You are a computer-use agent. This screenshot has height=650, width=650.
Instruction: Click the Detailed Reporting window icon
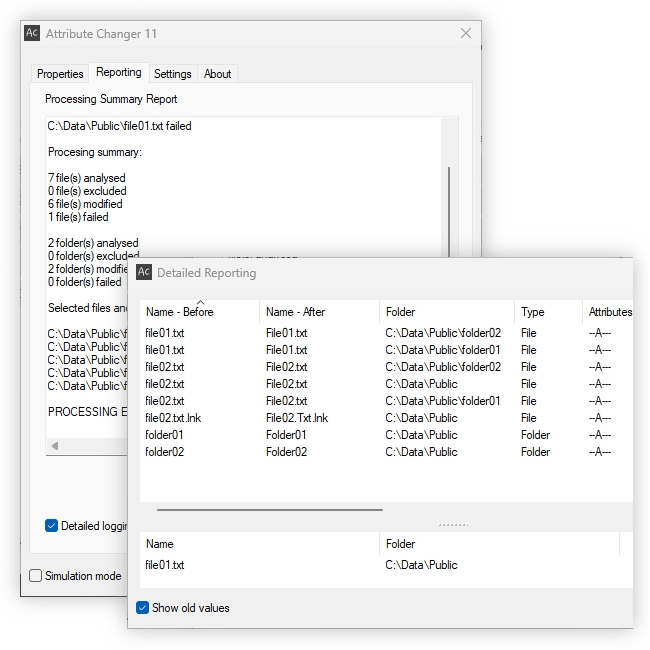pyautogui.click(x=144, y=272)
